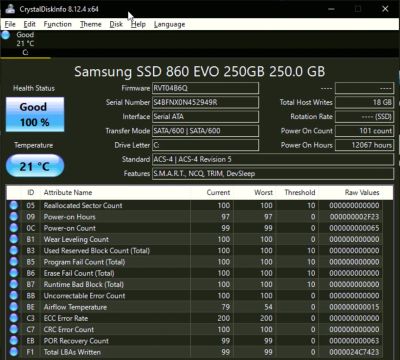Select the Reallocated Sector Count attribute name
The height and width of the screenshot is (360, 400).
tap(83, 206)
